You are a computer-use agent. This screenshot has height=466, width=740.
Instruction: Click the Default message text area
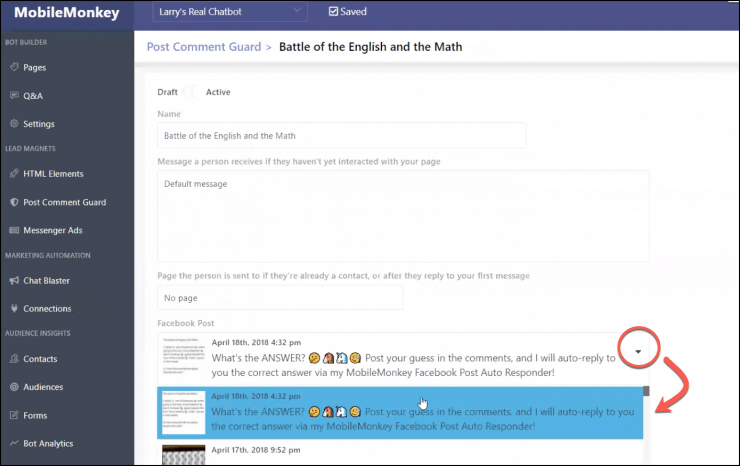coord(403,216)
